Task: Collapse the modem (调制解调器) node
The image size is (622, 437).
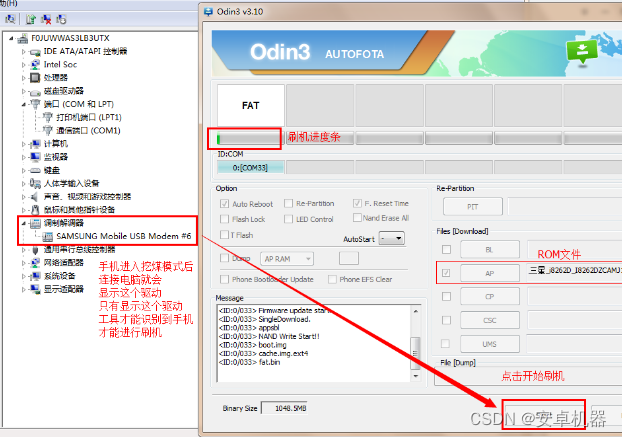Action: [23, 223]
